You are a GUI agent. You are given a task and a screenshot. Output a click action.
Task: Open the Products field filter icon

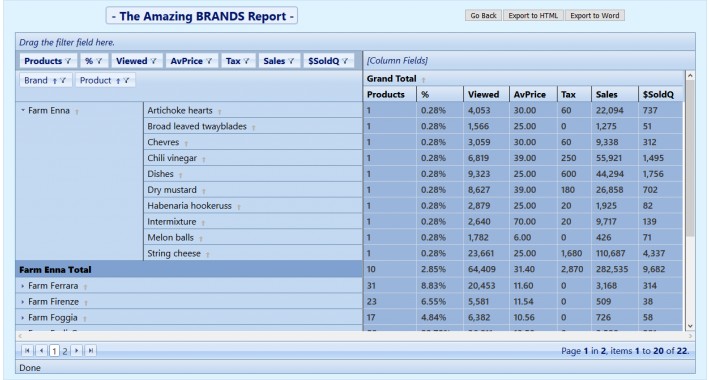pos(68,61)
